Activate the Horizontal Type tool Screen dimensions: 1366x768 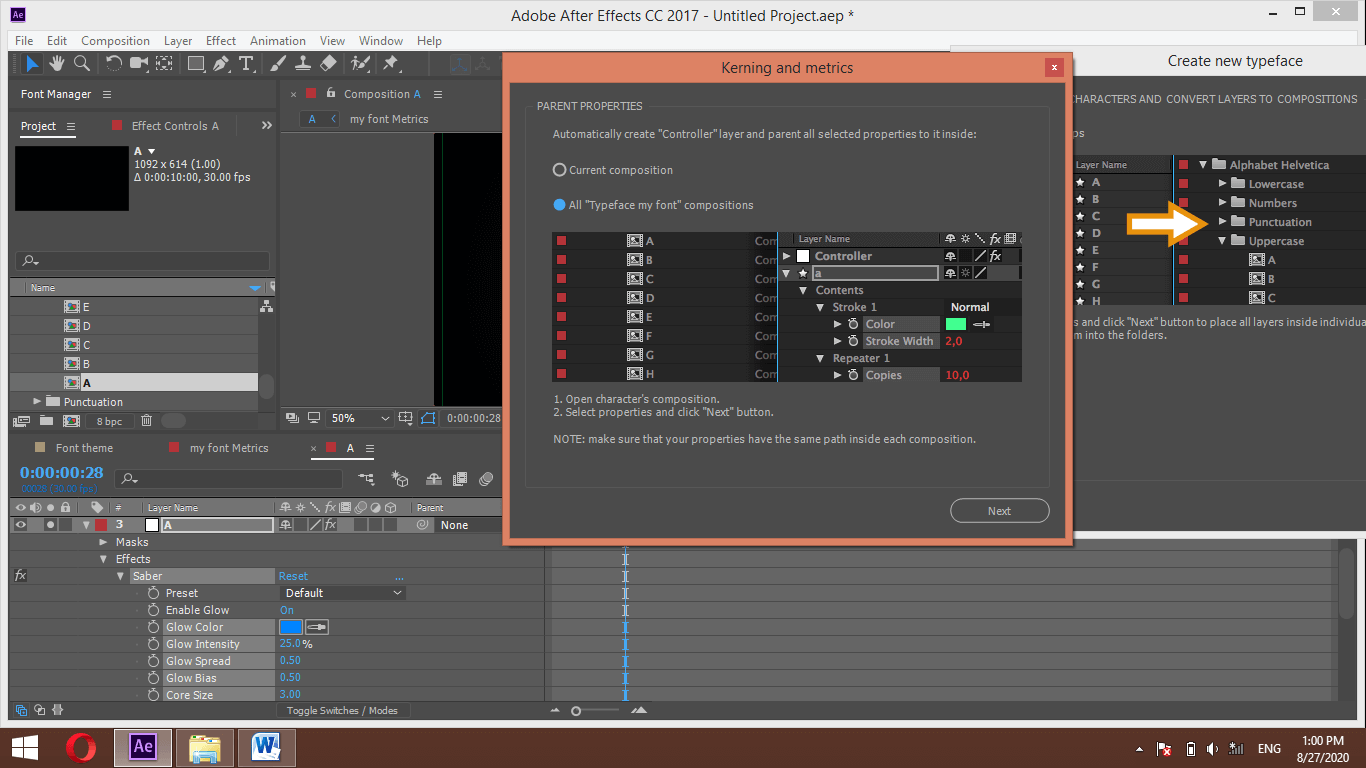248,63
